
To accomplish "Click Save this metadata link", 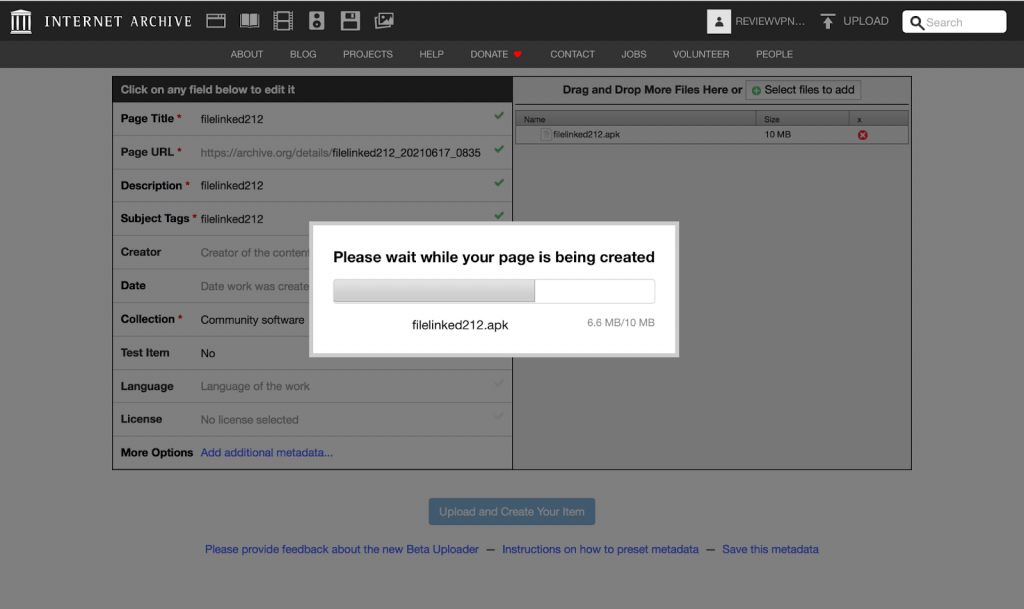I will (x=770, y=550).
